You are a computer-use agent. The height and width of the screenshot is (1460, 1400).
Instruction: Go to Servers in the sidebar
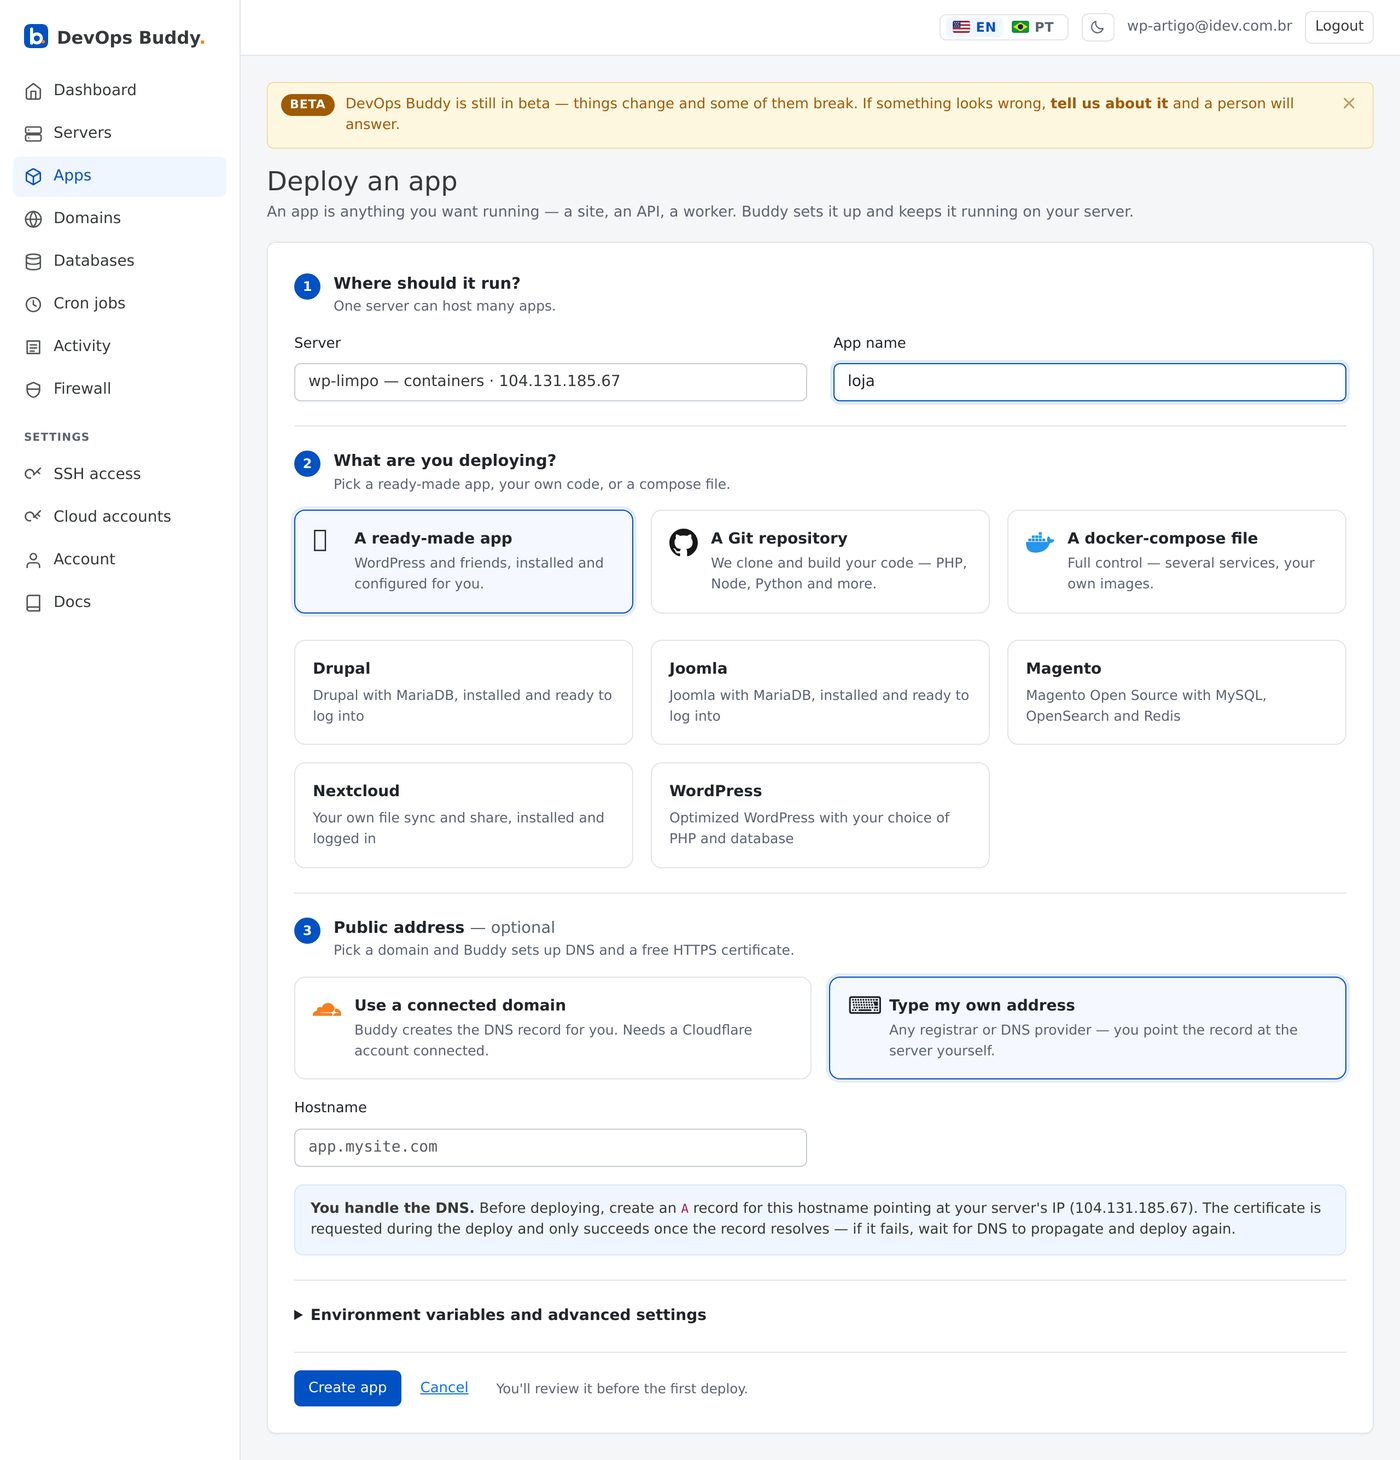click(x=120, y=133)
